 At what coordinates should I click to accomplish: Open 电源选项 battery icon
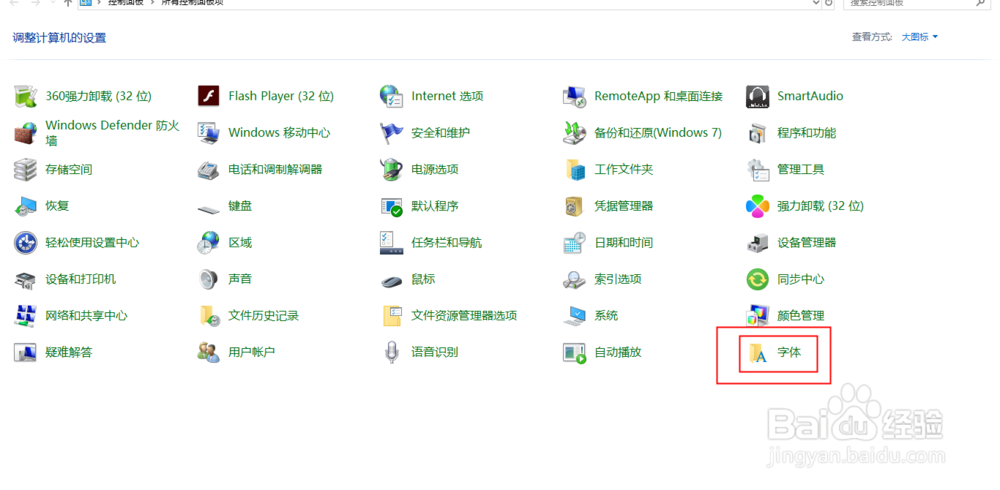pos(391,169)
